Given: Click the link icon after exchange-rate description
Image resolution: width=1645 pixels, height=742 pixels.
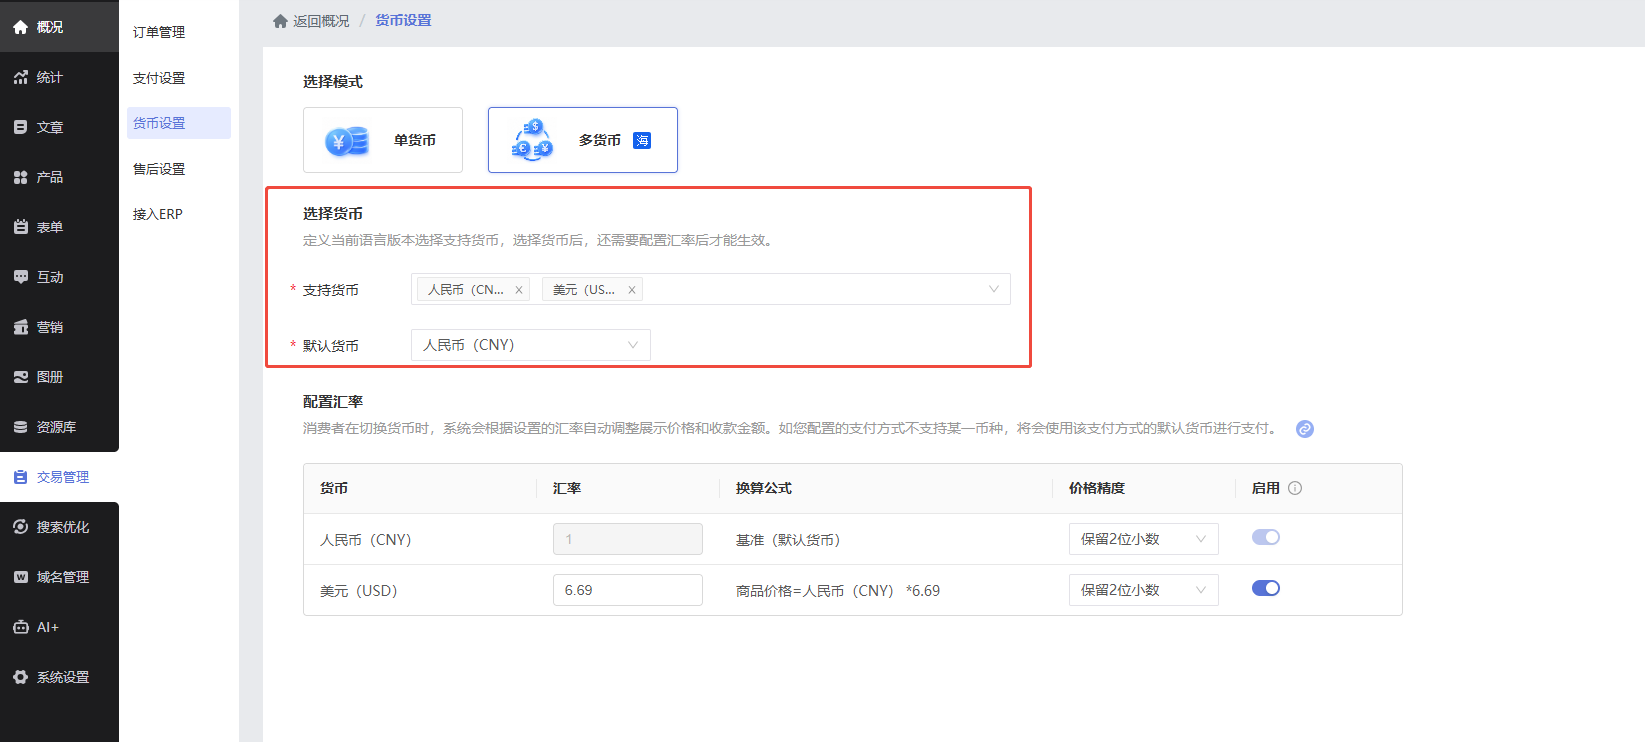Looking at the screenshot, I should click(x=1304, y=429).
